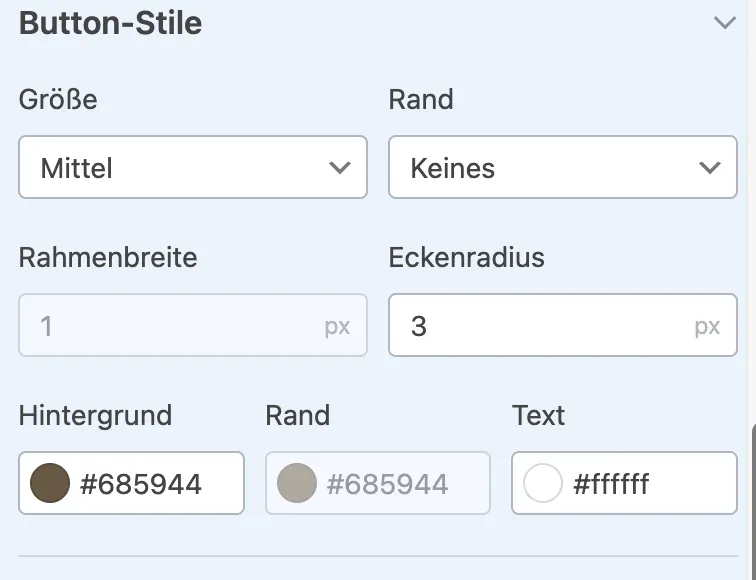This screenshot has width=756, height=580.
Task: Click the Rand gray color swatch
Action: click(x=297, y=483)
